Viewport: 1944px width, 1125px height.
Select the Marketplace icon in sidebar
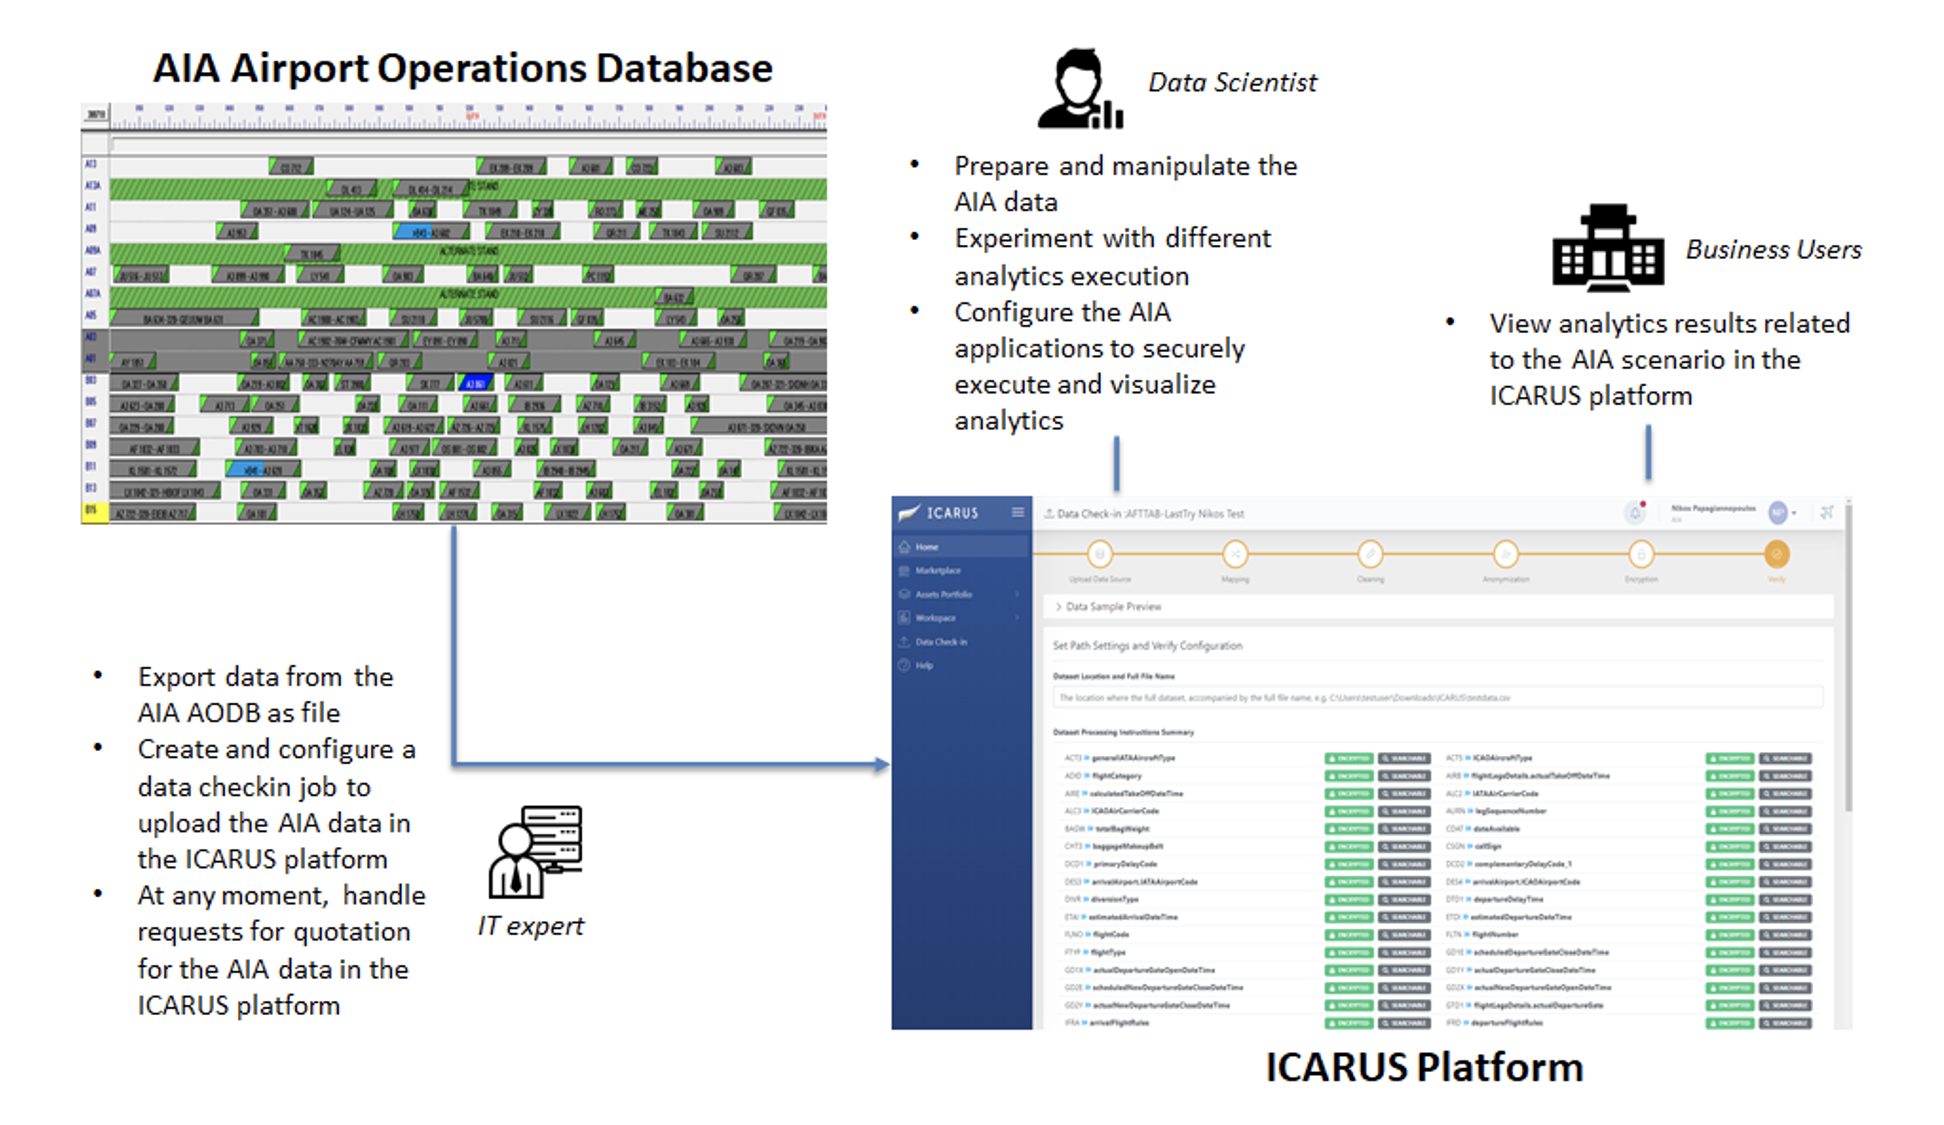904,571
